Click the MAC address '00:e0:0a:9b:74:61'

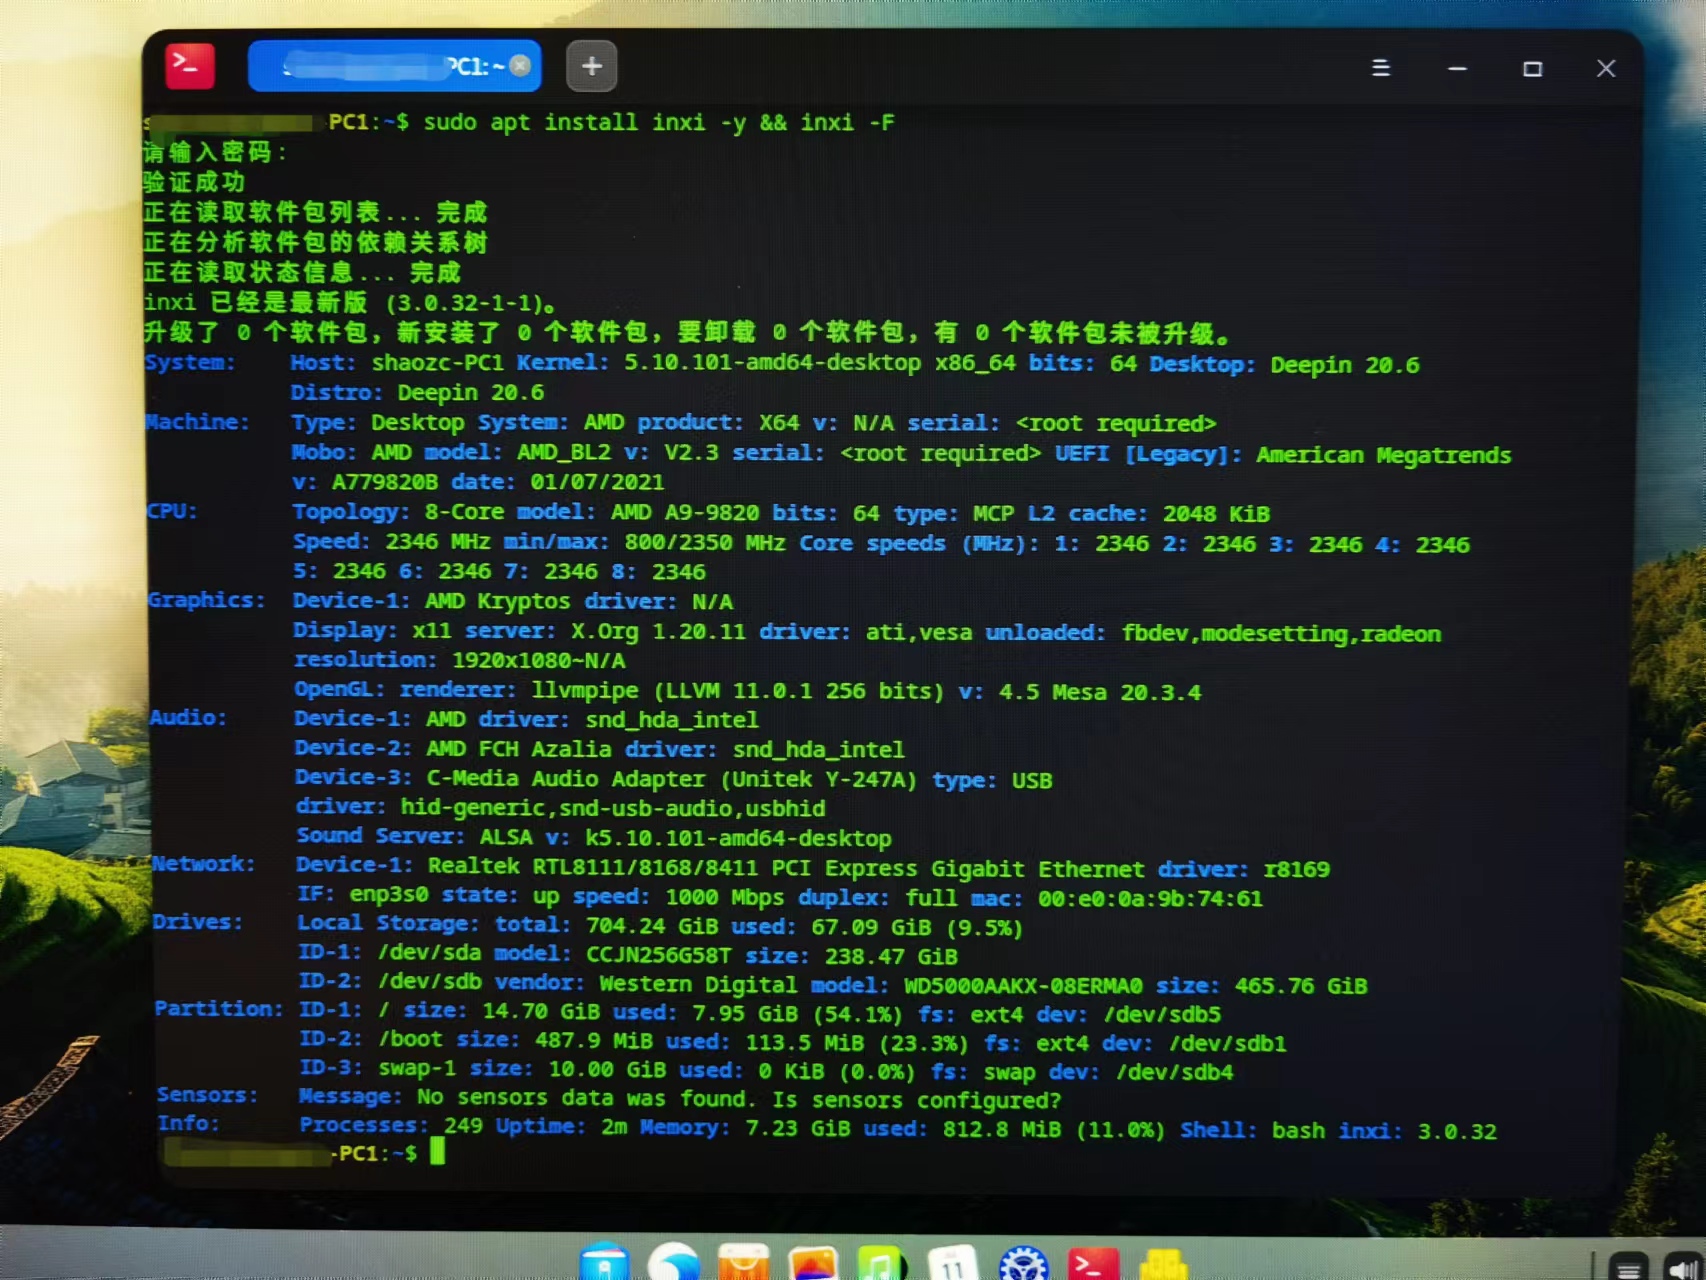click(1150, 898)
